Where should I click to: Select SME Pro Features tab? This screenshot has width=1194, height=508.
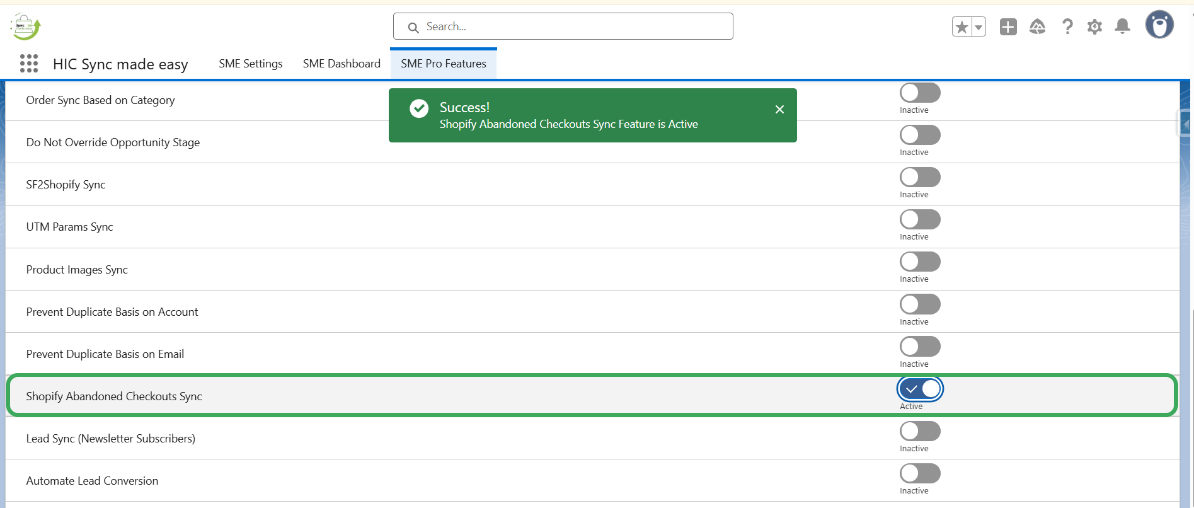coord(443,64)
